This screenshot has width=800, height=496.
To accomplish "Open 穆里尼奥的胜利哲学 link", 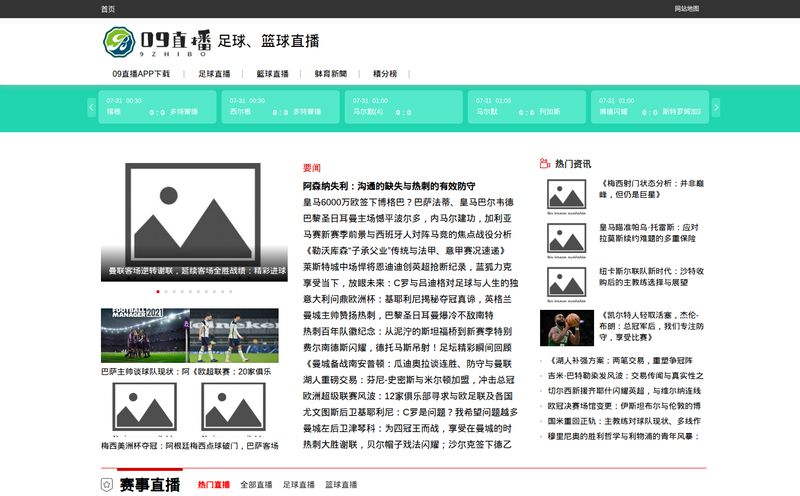I will 623,436.
